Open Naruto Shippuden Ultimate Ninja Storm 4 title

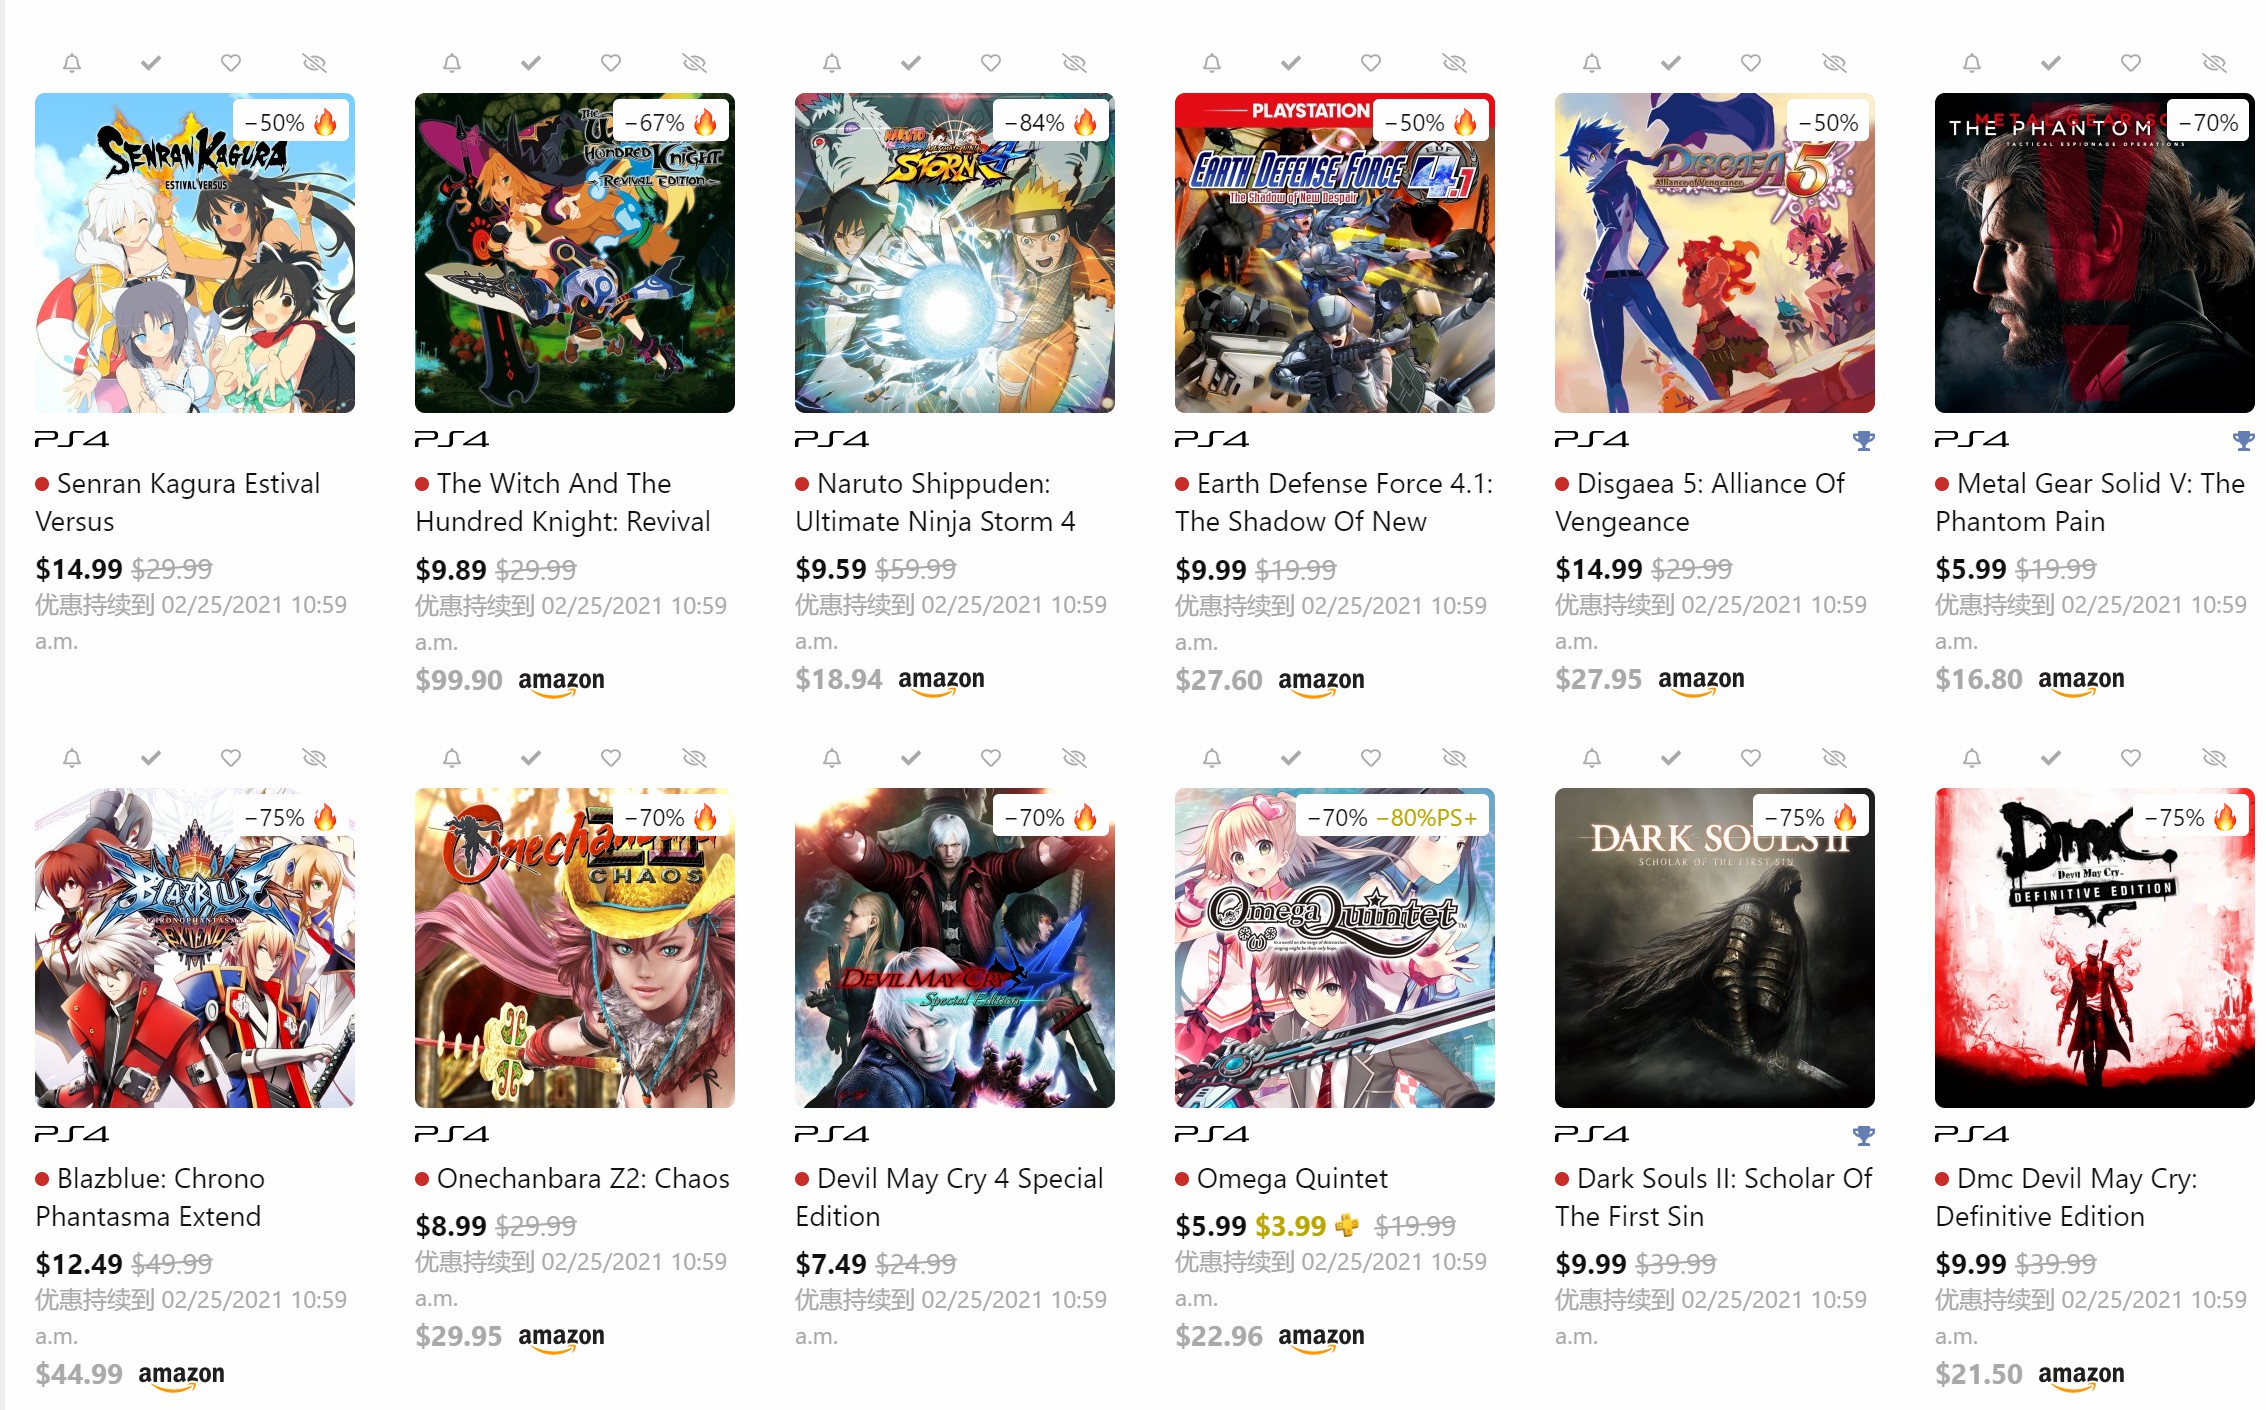[x=935, y=503]
